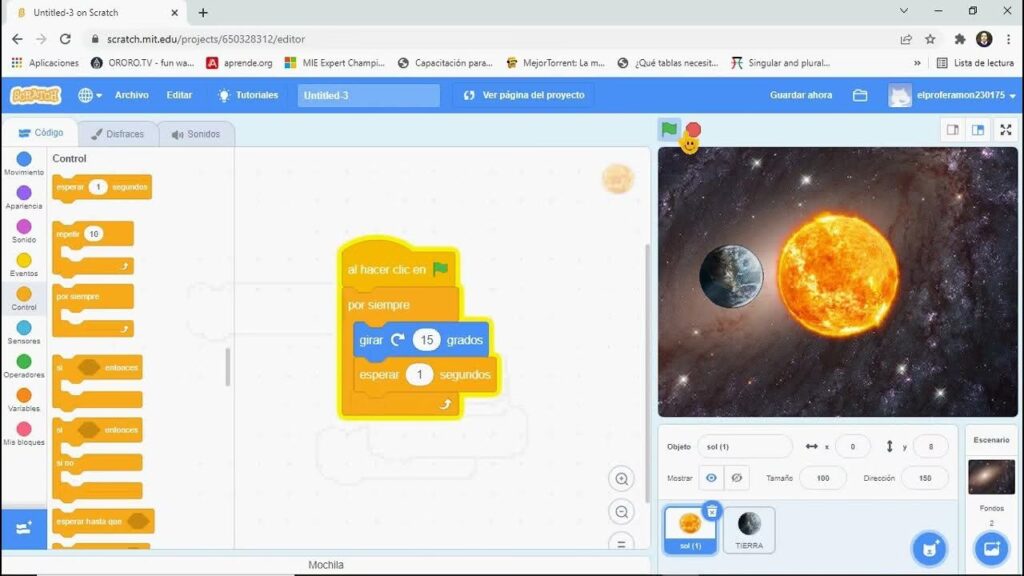Viewport: 1024px width, 576px height.
Task: Open the Archivo menu
Action: pyautogui.click(x=131, y=95)
